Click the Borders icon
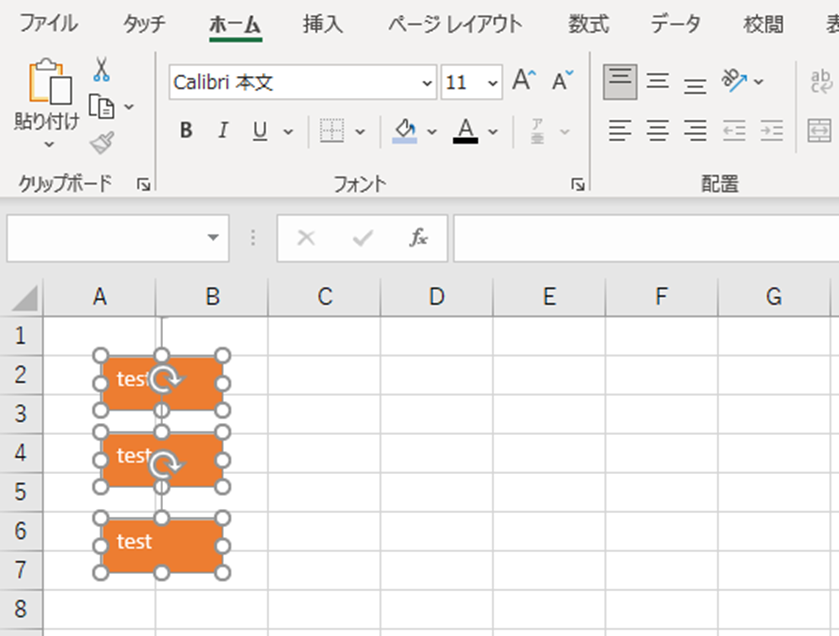The height and width of the screenshot is (636, 839). [332, 131]
